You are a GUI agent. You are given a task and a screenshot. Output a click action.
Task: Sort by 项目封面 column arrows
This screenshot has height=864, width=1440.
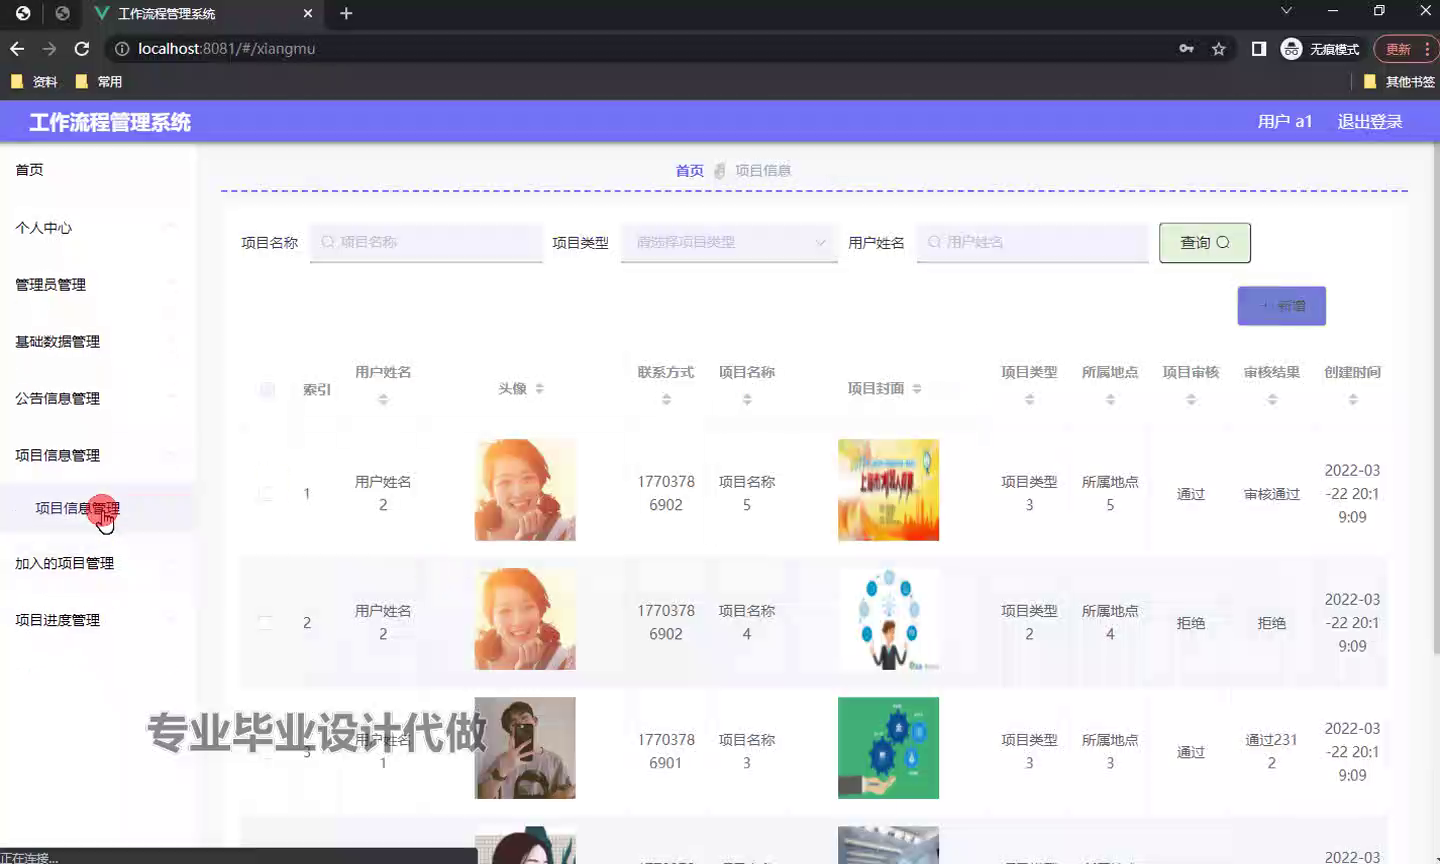pyautogui.click(x=916, y=388)
